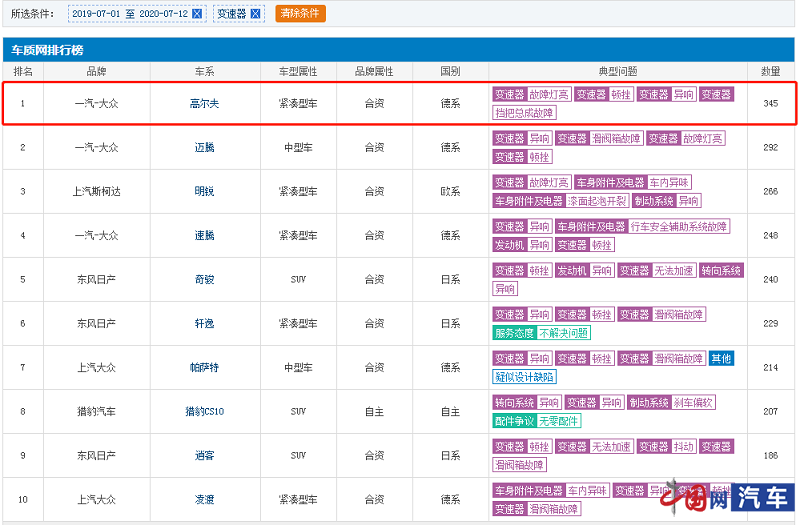Go to the 速腾 series page
The height and width of the screenshot is (525, 800).
pos(204,235)
